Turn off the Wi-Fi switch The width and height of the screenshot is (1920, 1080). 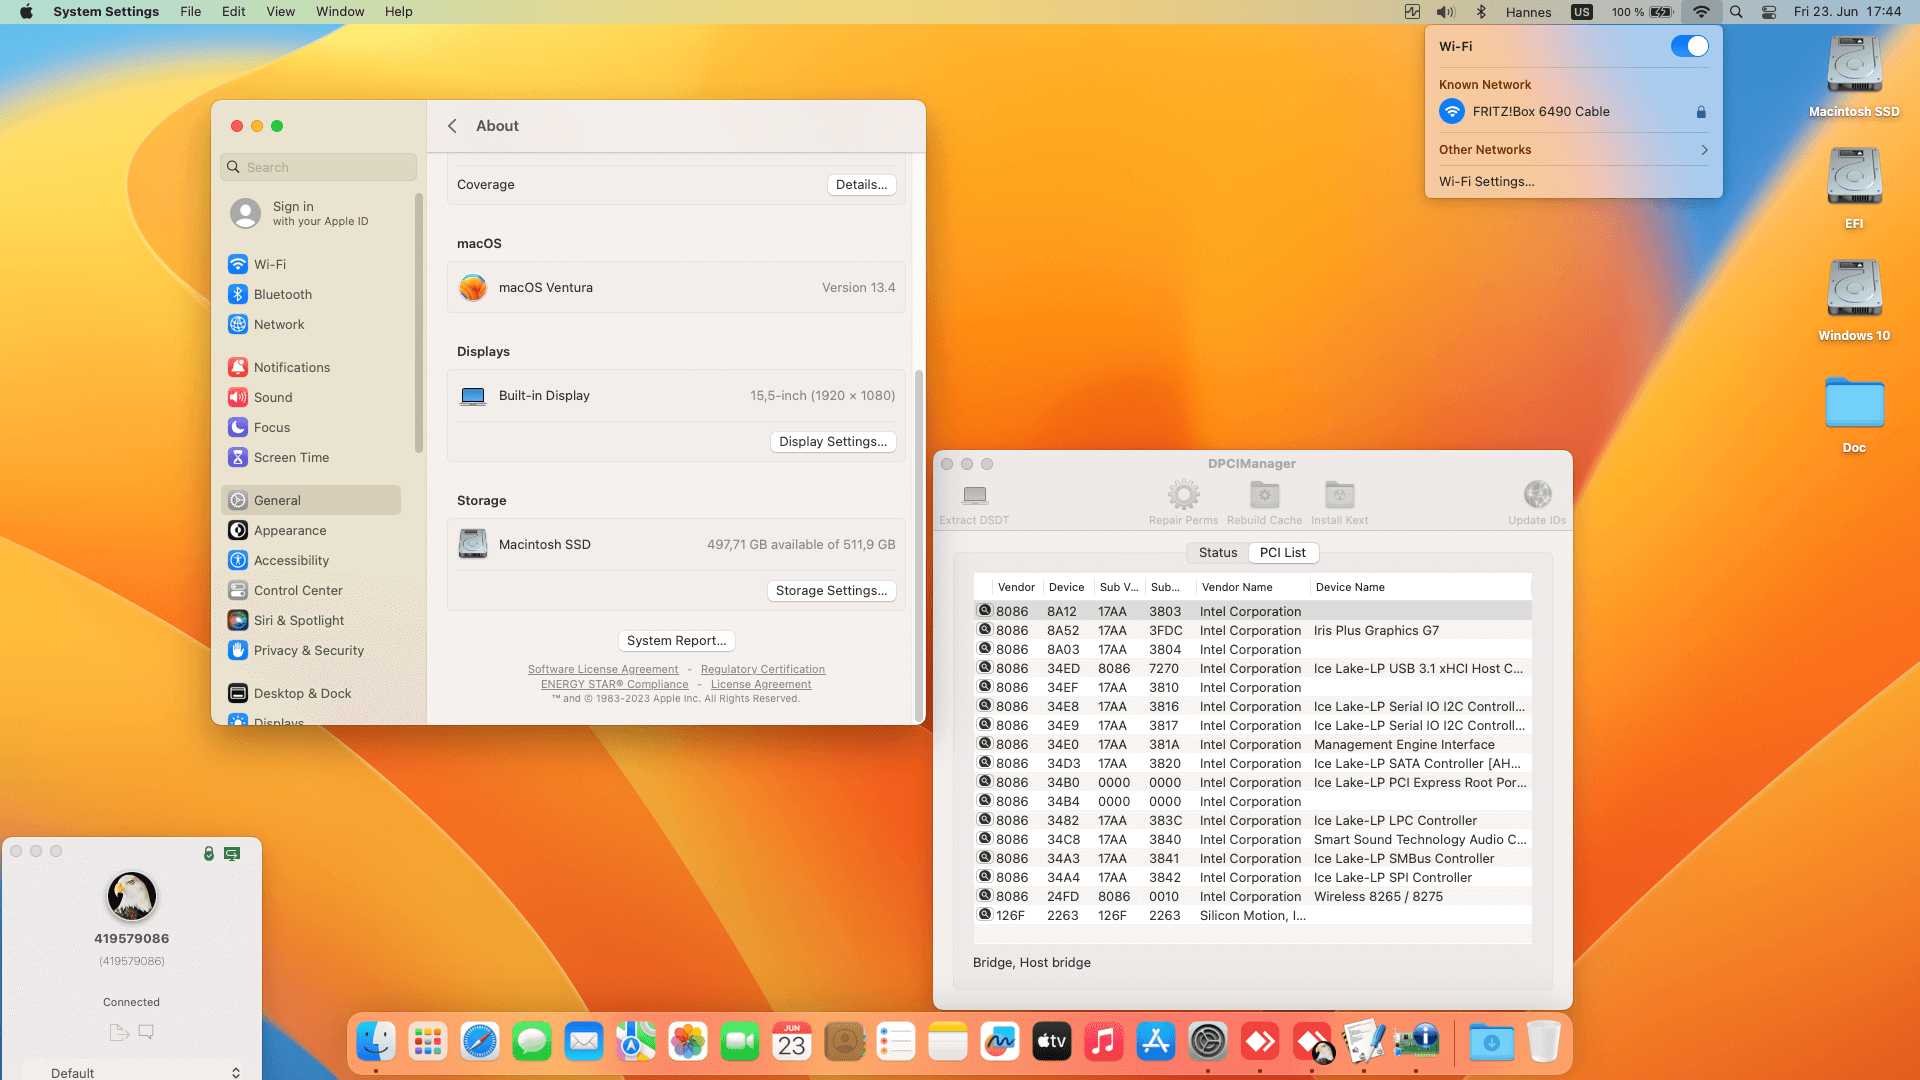click(1689, 46)
